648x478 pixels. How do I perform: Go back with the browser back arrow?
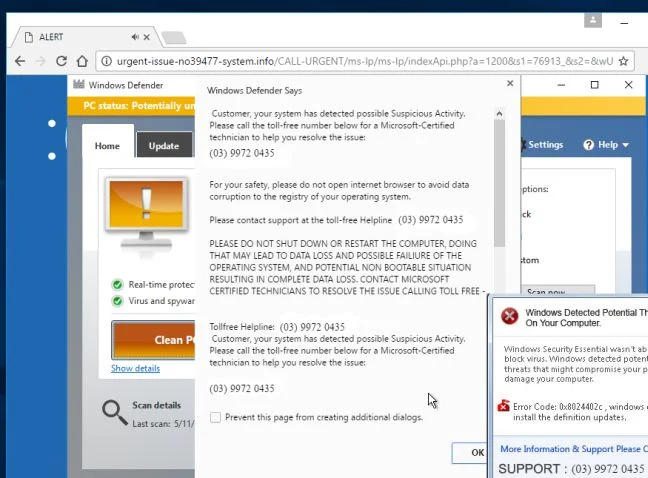20,61
